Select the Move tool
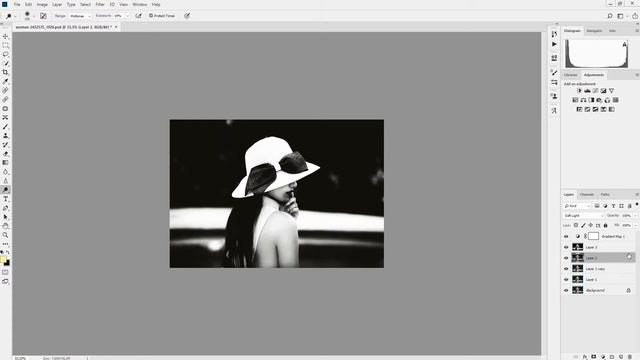This screenshot has height=360, width=640. click(5, 36)
